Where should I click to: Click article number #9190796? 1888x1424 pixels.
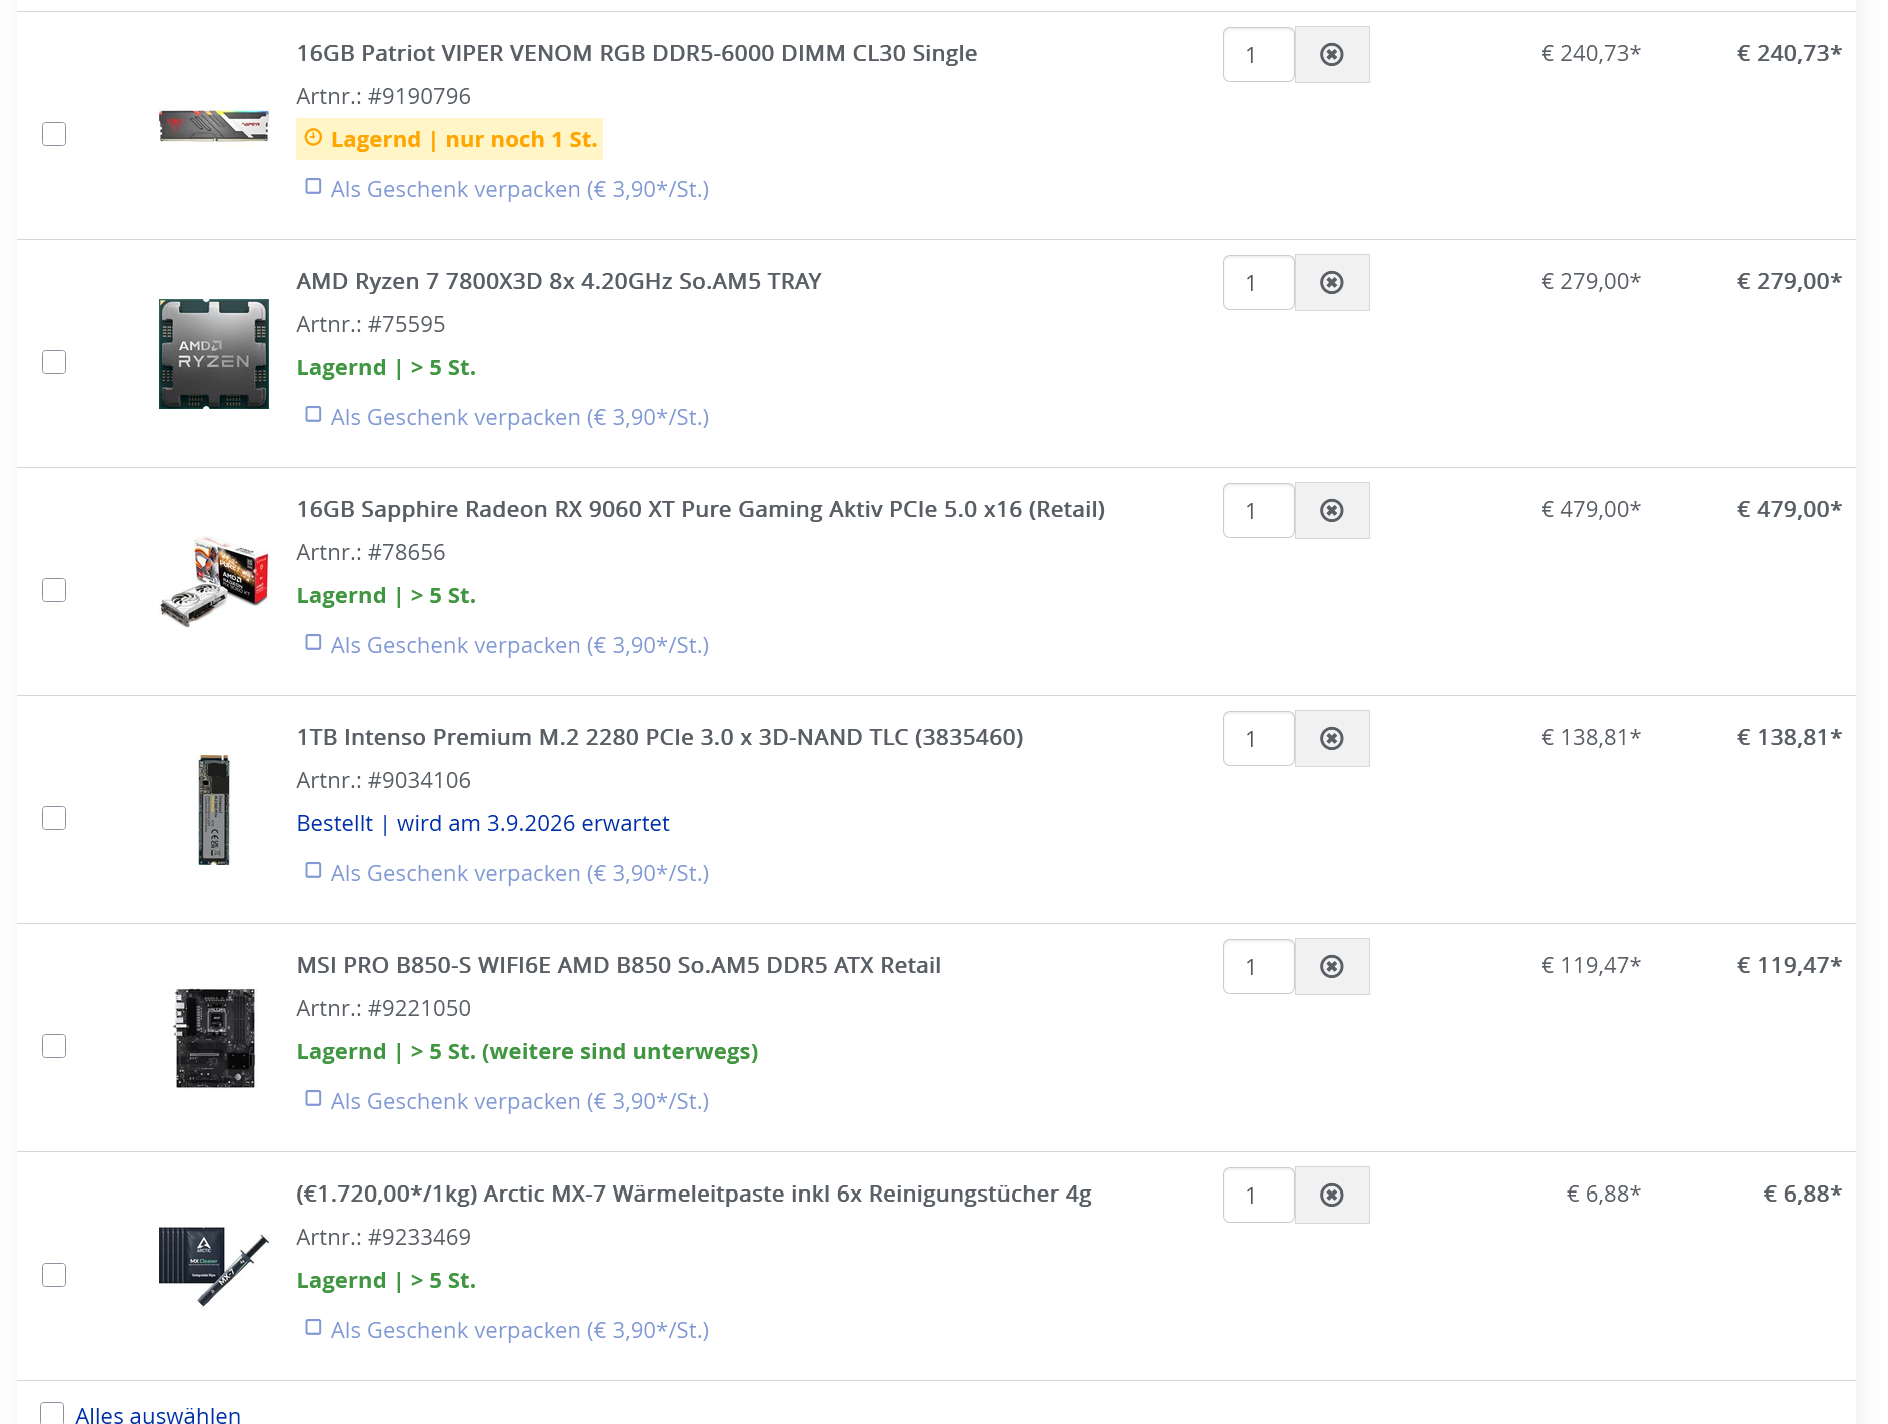419,96
